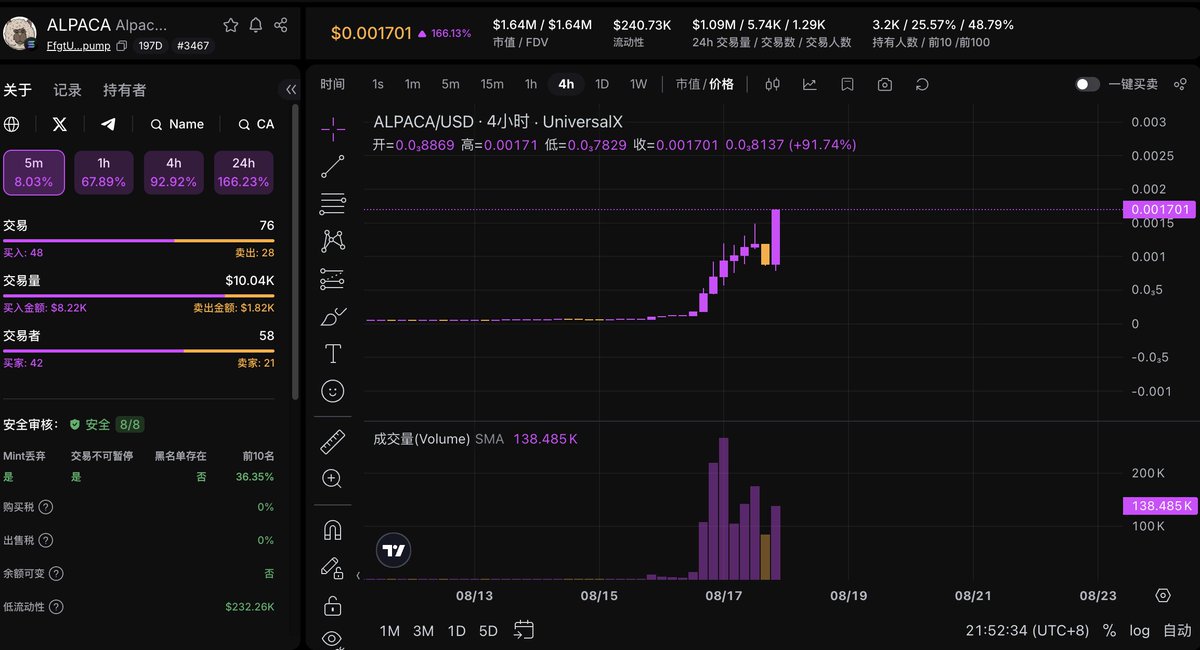Search token by CA

pos(256,124)
